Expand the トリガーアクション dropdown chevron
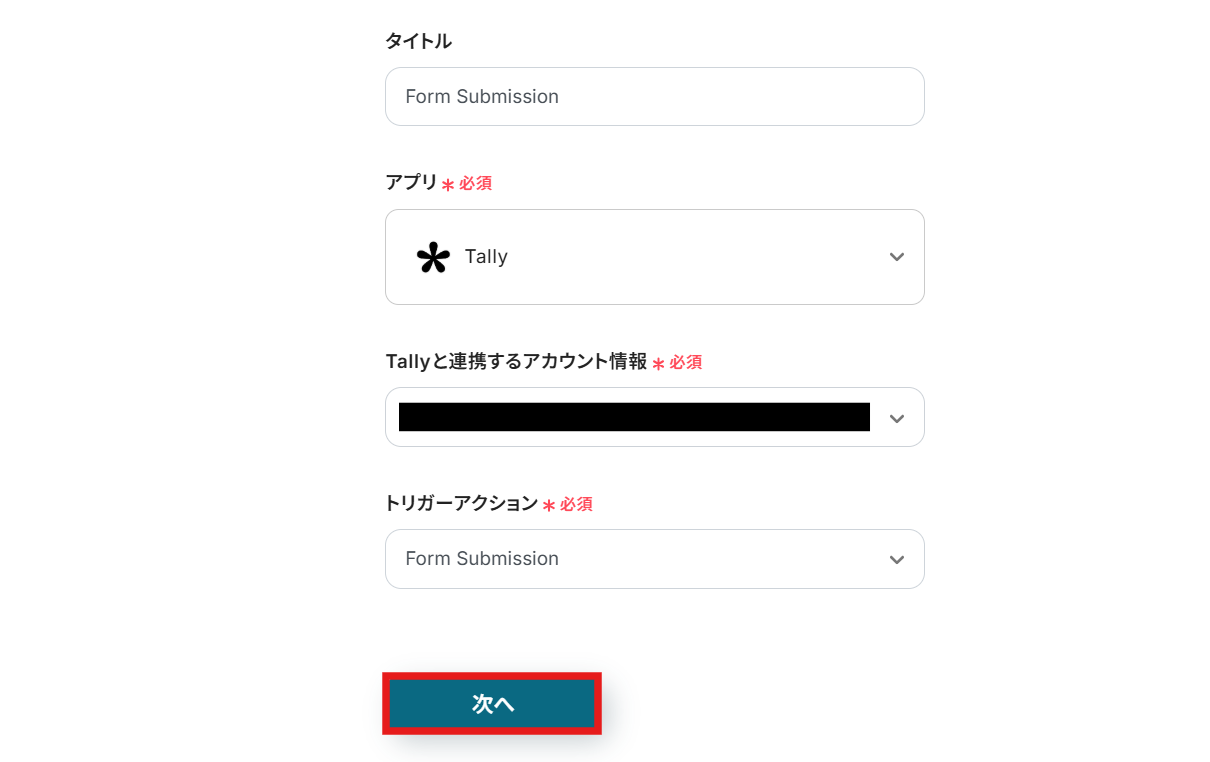Screen dimensions: 1210x762 point(896,560)
